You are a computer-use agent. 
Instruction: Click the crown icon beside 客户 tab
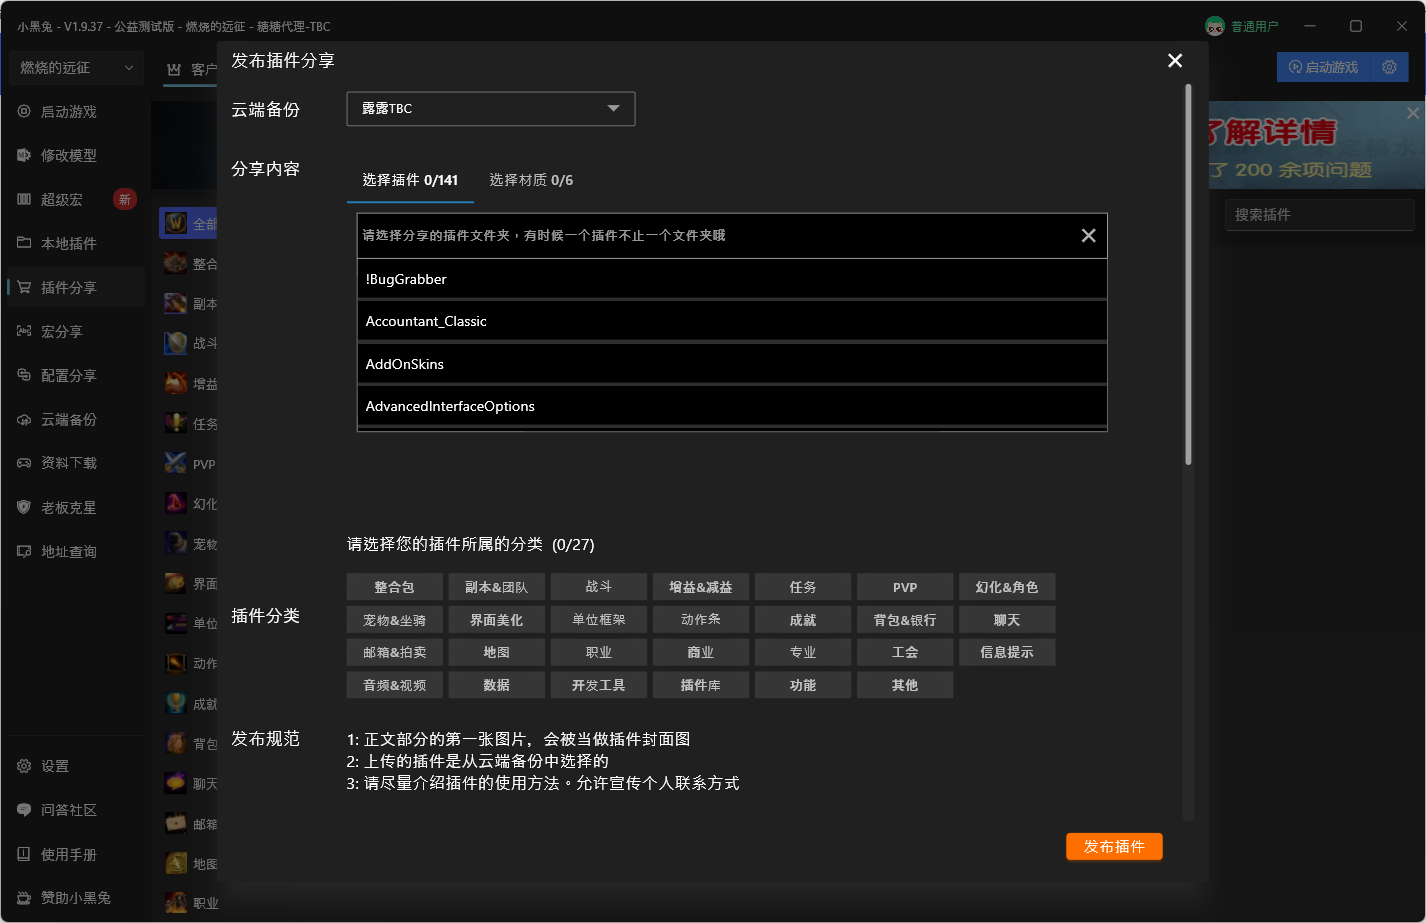point(174,69)
